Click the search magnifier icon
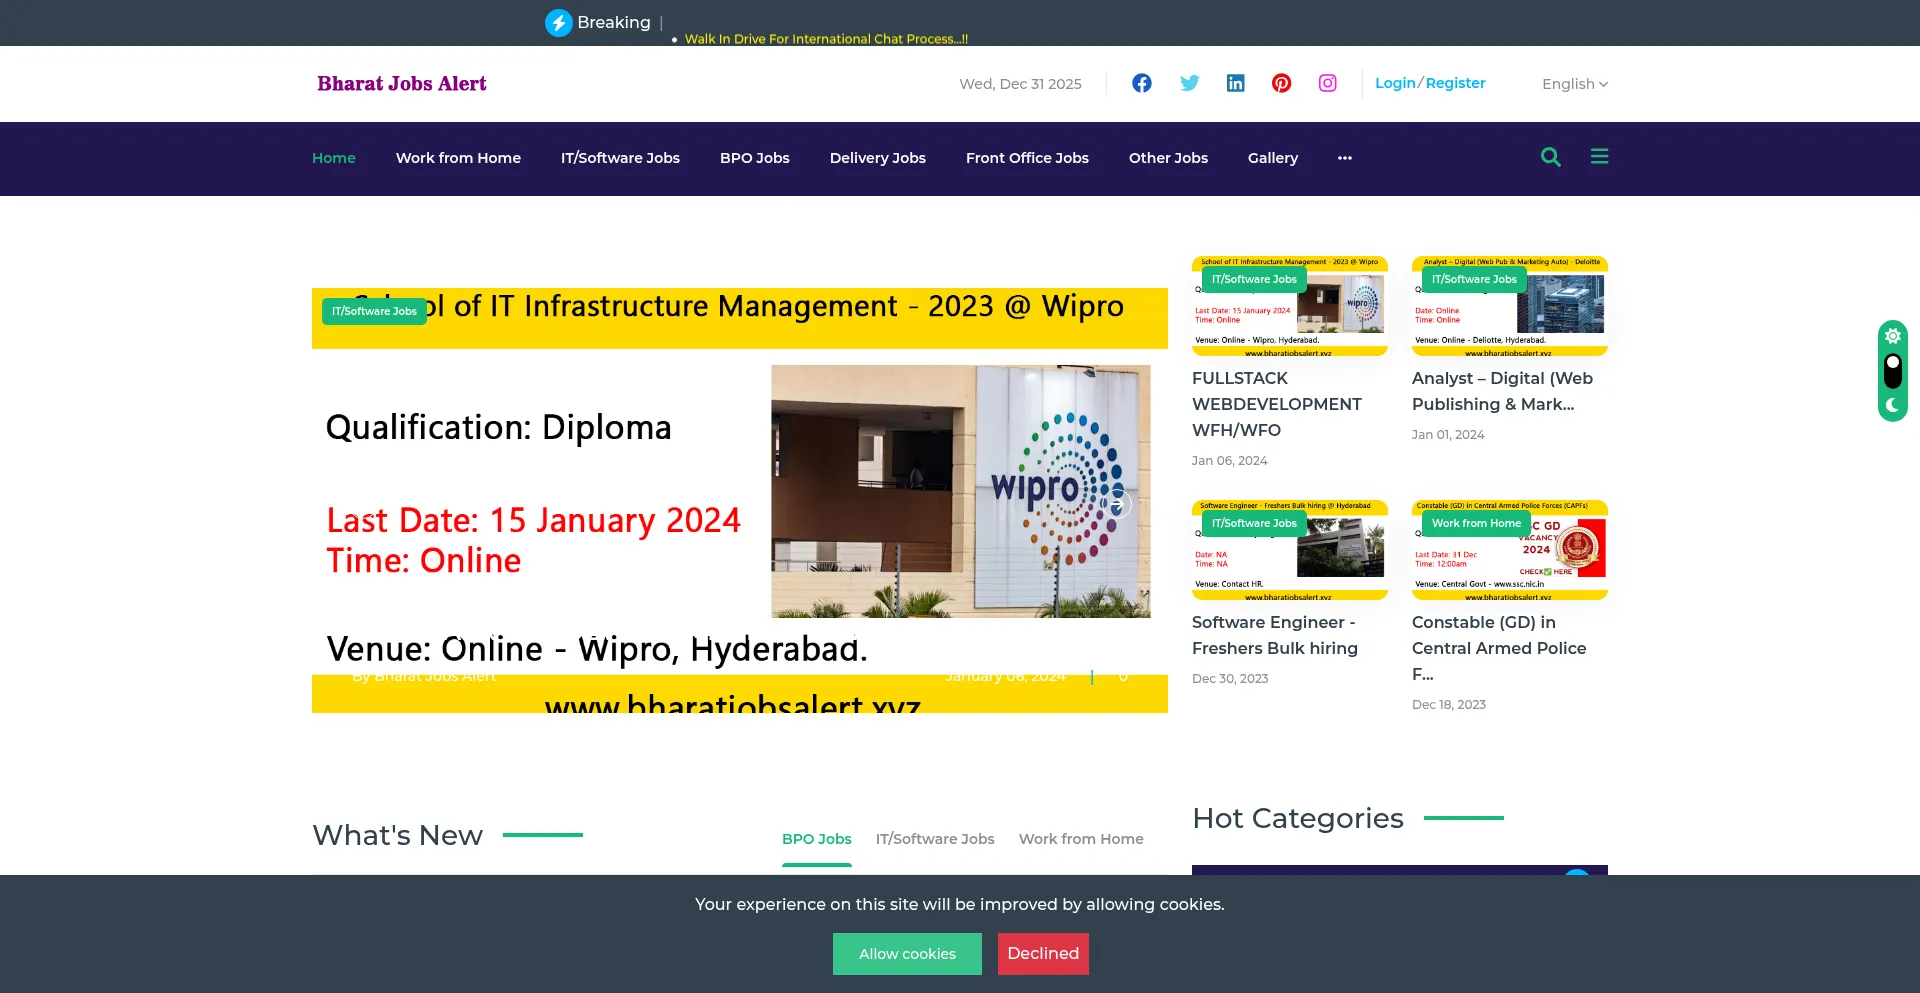This screenshot has height=993, width=1920. [1550, 157]
